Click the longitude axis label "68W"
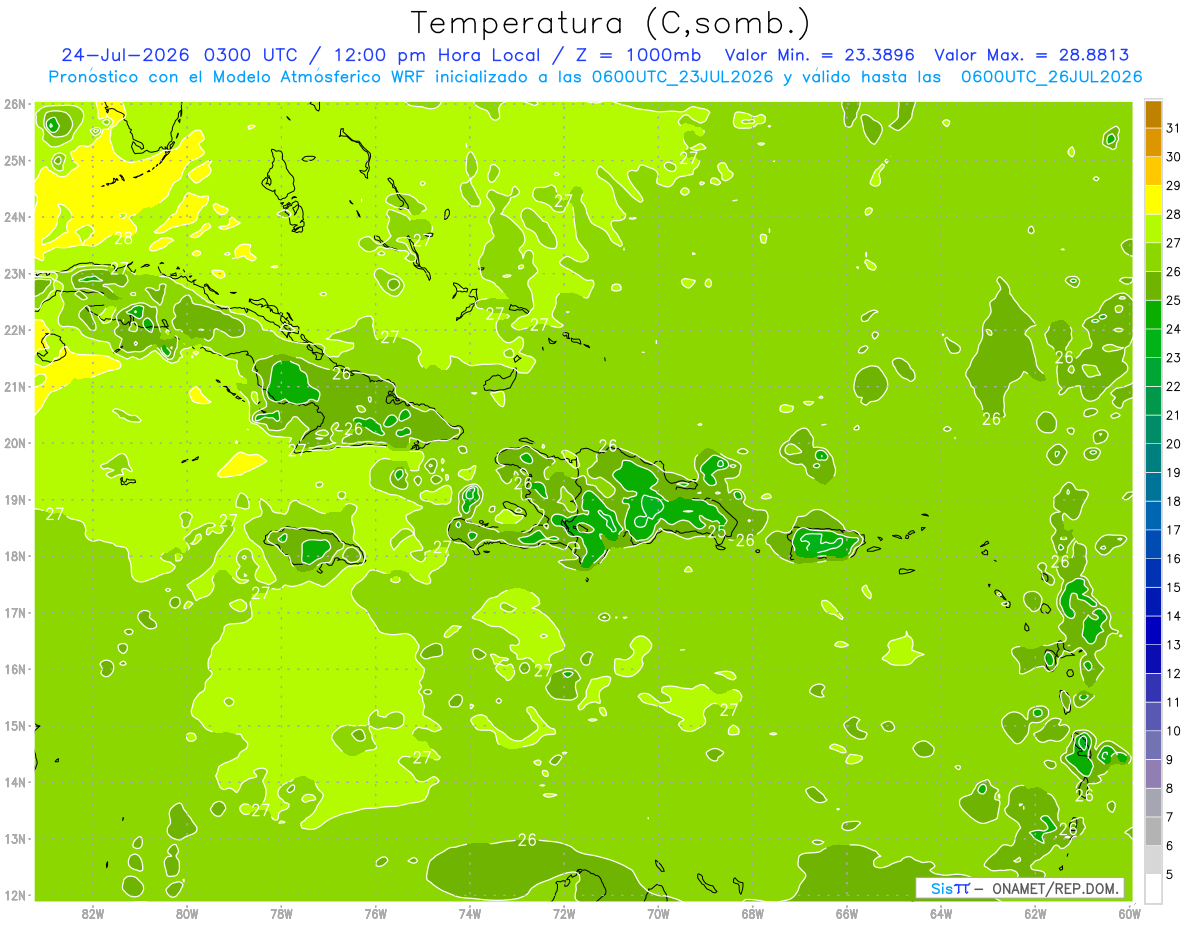 point(753,913)
